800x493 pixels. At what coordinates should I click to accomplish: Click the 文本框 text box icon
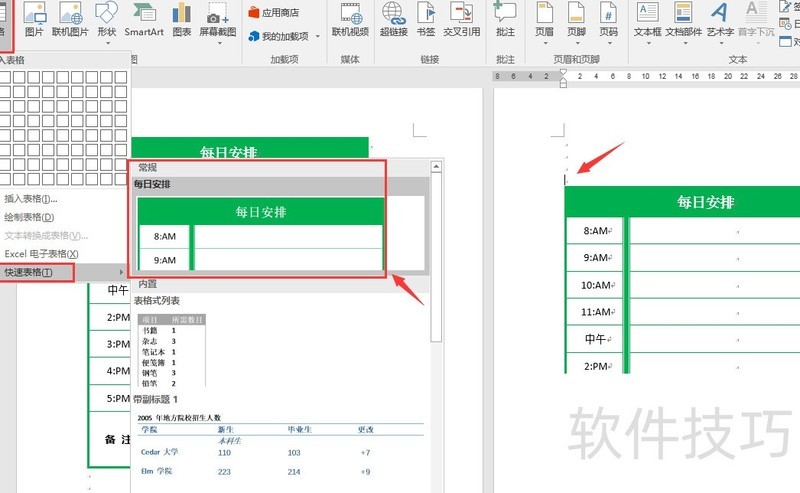(647, 18)
